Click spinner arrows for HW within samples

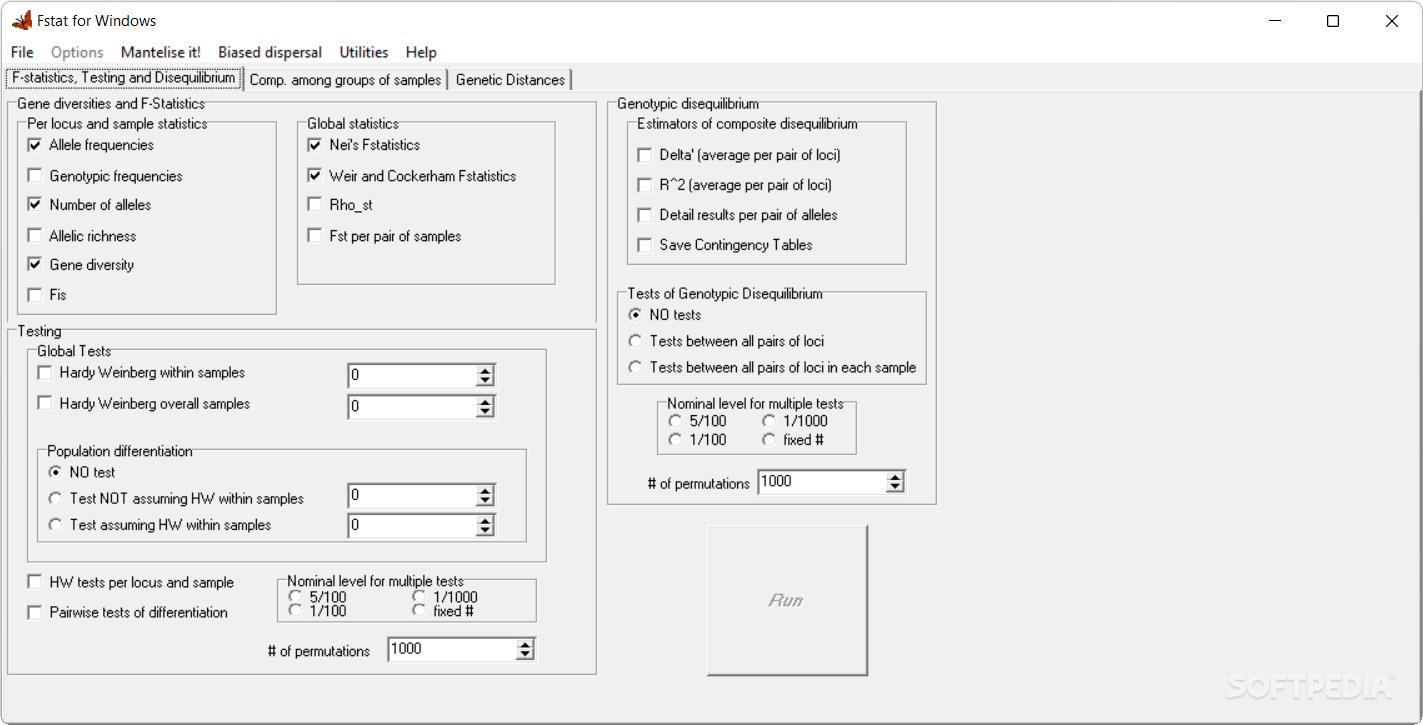click(x=485, y=376)
